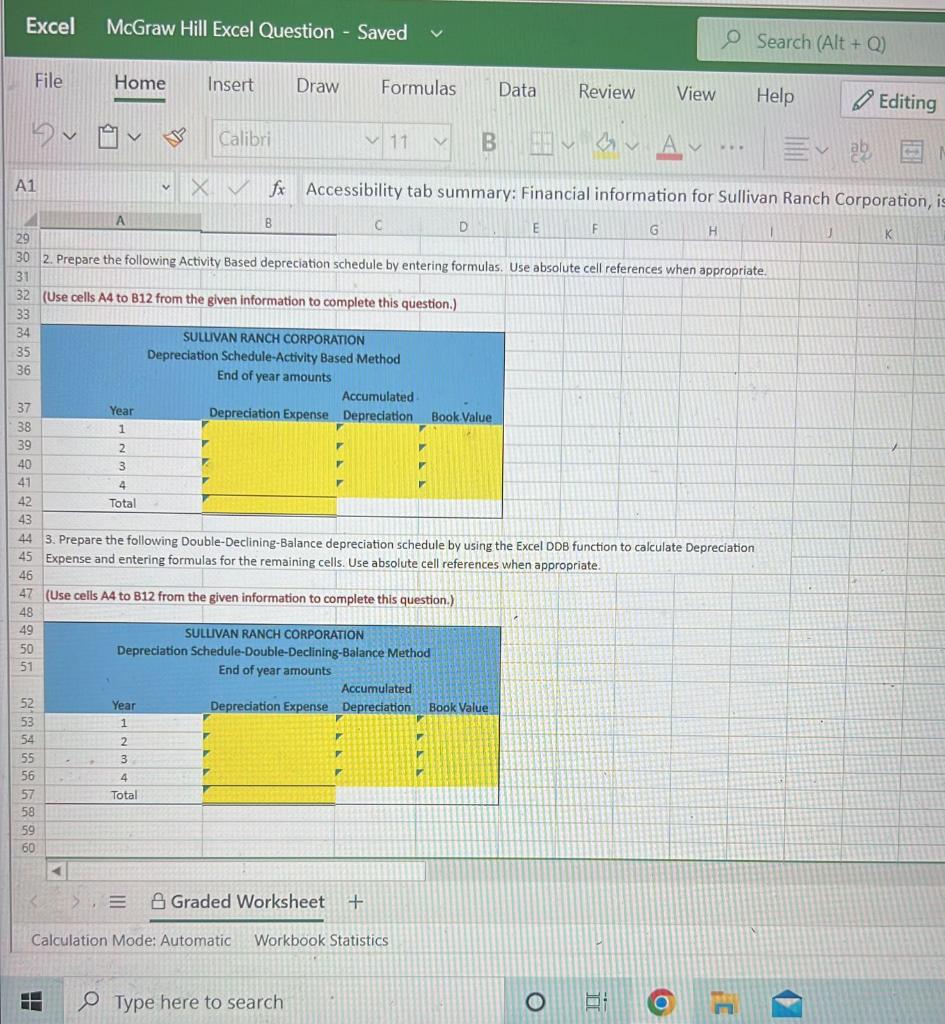The width and height of the screenshot is (945, 1024).
Task: Switch to the Home tab
Action: (140, 83)
